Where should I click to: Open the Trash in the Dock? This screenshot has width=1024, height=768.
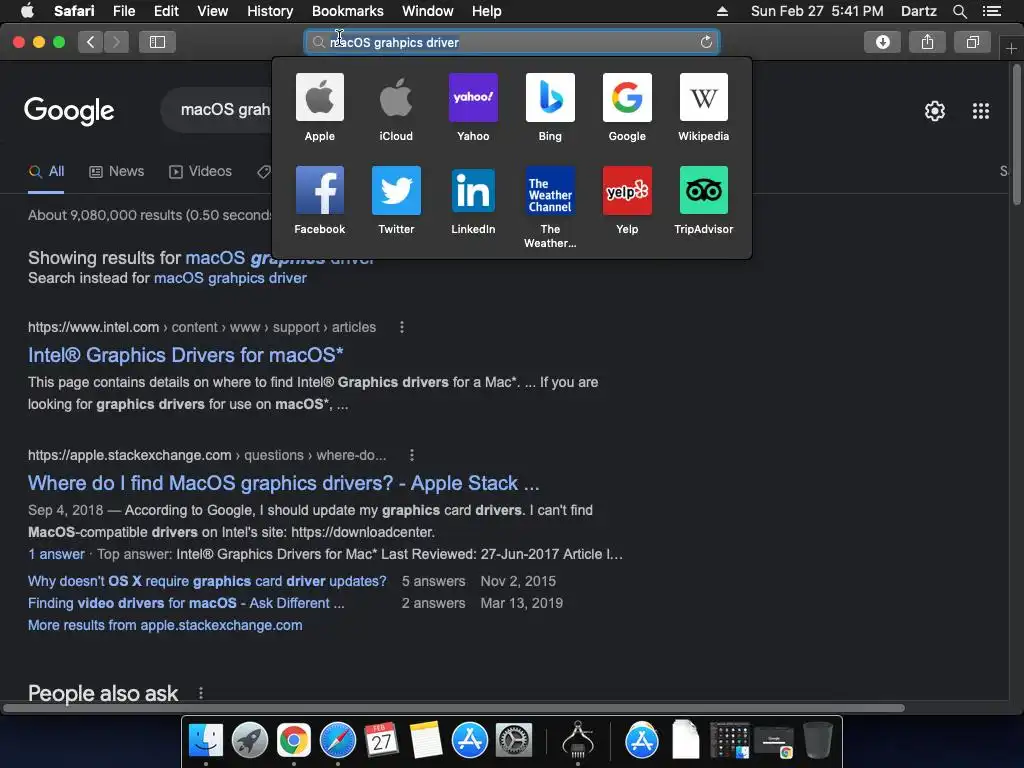818,740
